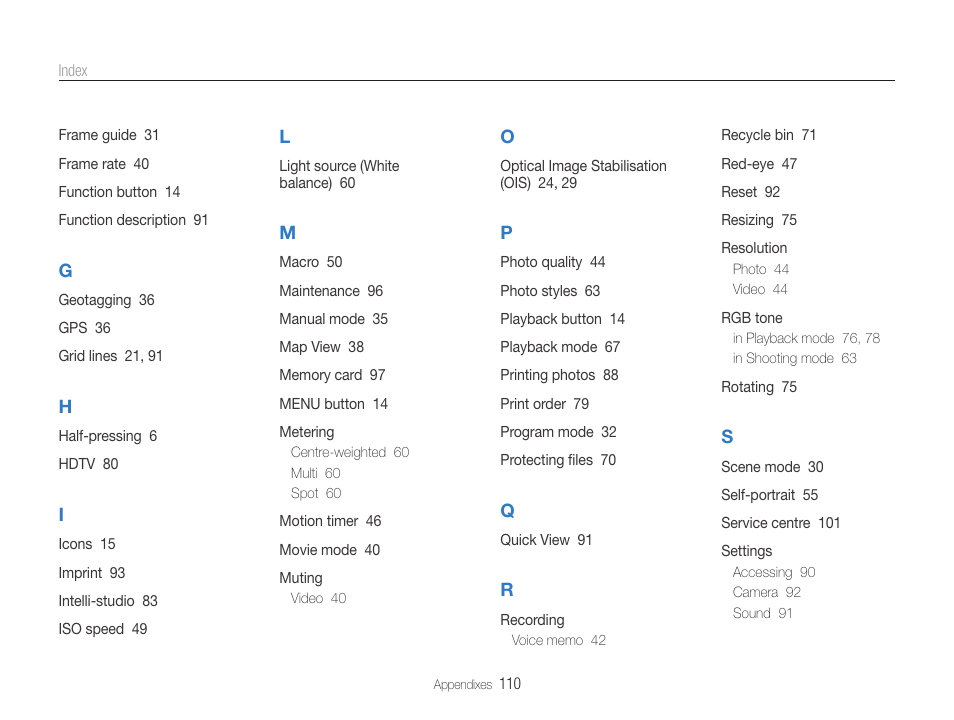Select the HDTV 80 index entry
This screenshot has height=720, width=954.
(x=88, y=464)
